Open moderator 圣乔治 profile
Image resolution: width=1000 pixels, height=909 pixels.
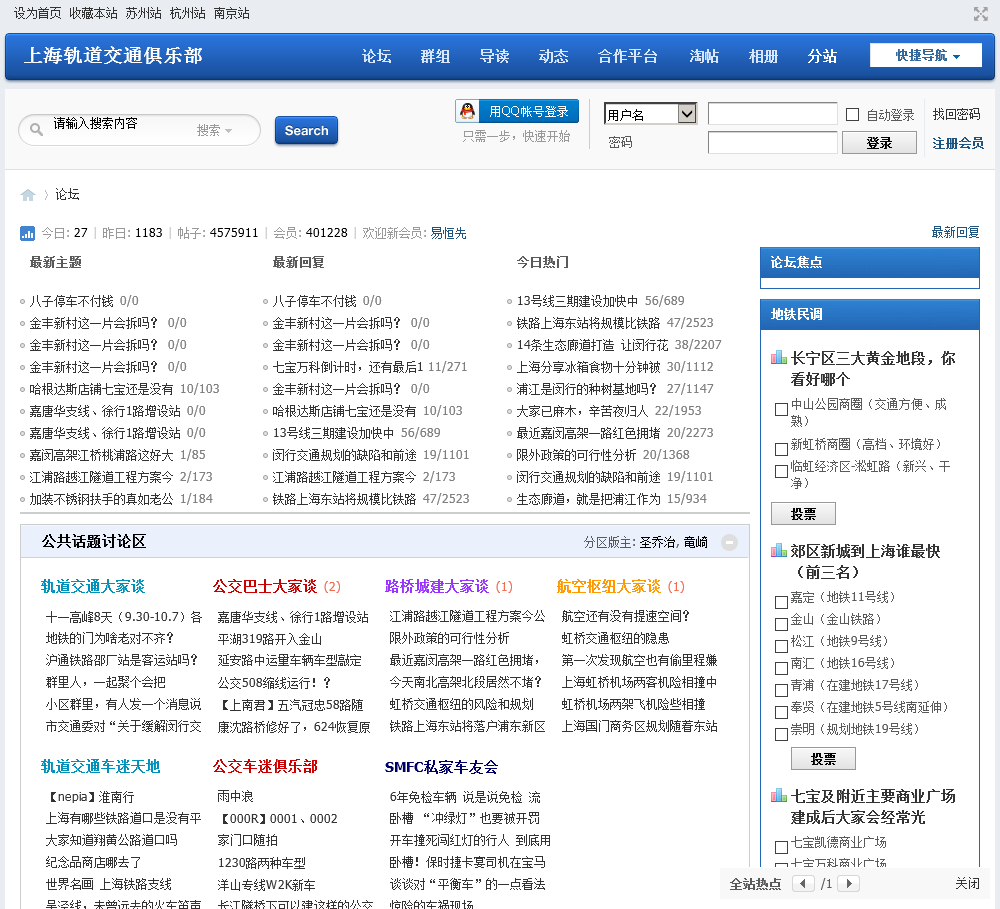657,542
